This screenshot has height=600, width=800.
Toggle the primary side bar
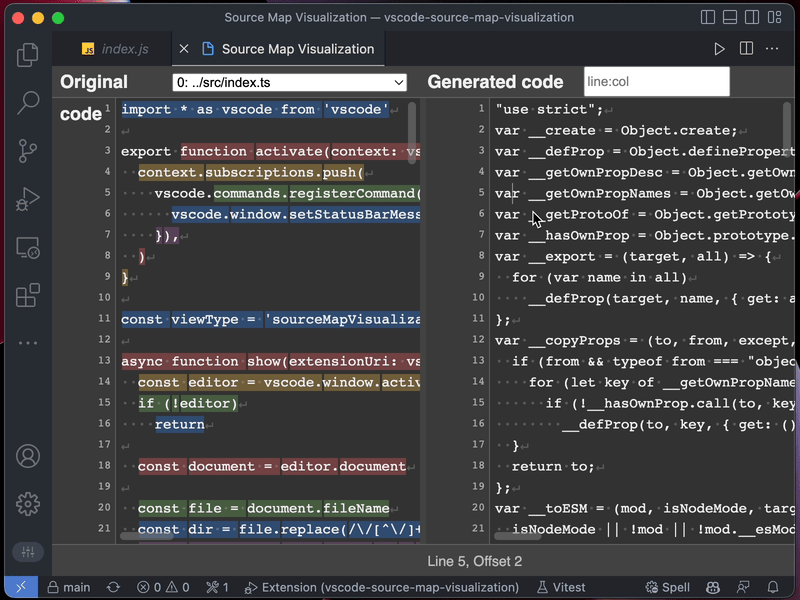(708, 17)
